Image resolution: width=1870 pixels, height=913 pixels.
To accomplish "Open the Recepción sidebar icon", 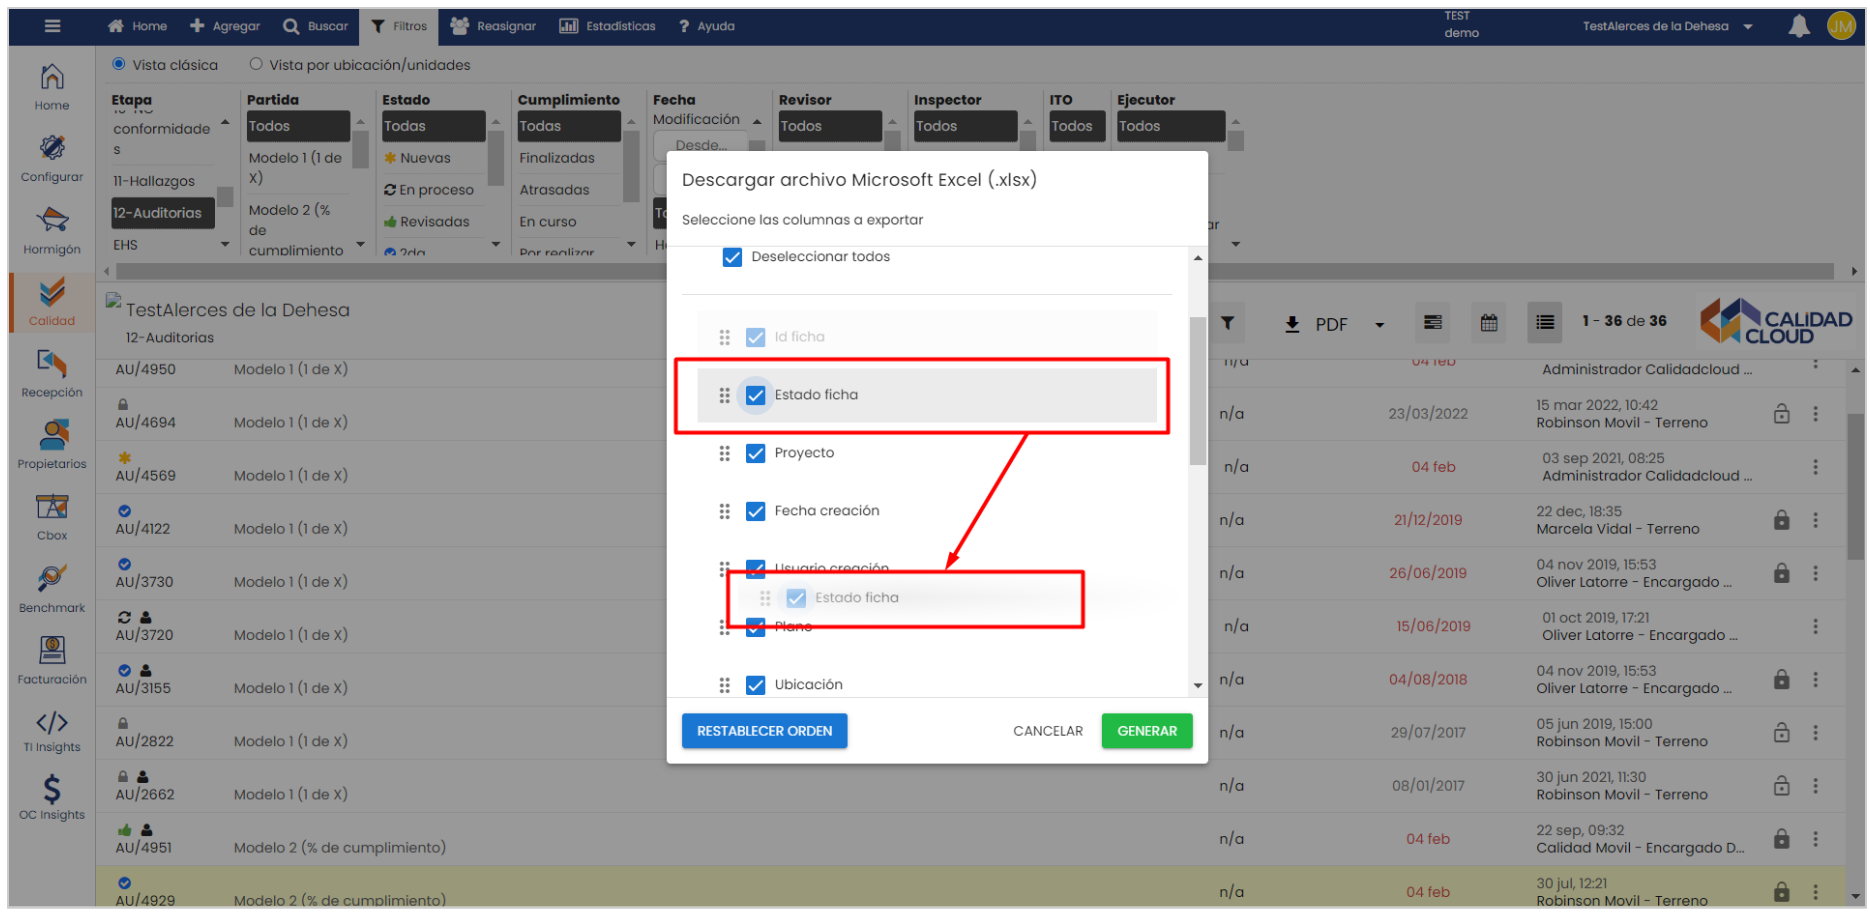I will tap(52, 372).
